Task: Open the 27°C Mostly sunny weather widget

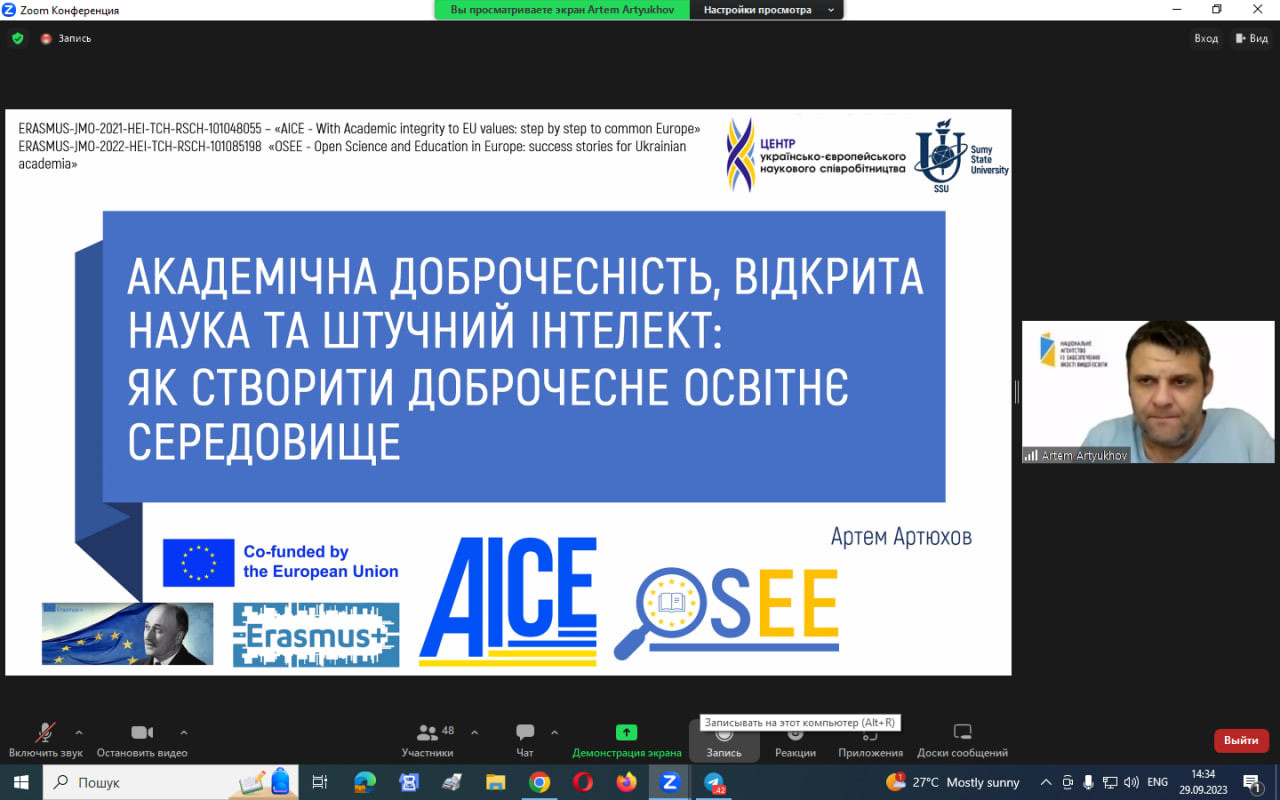Action: pos(953,782)
